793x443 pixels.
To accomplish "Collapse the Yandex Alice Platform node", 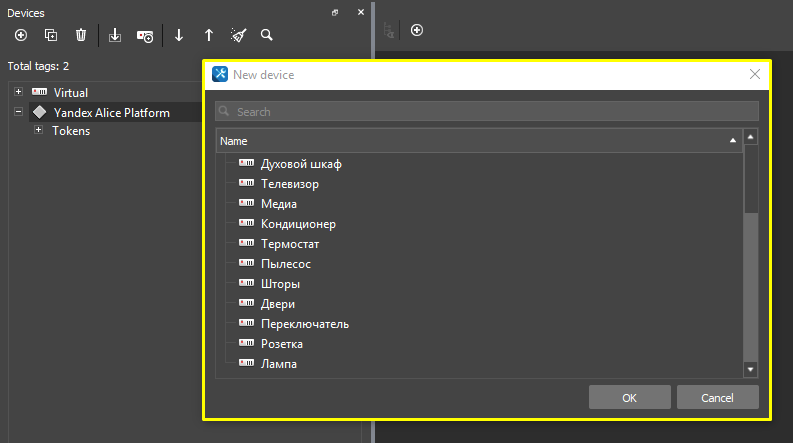I will (x=19, y=112).
